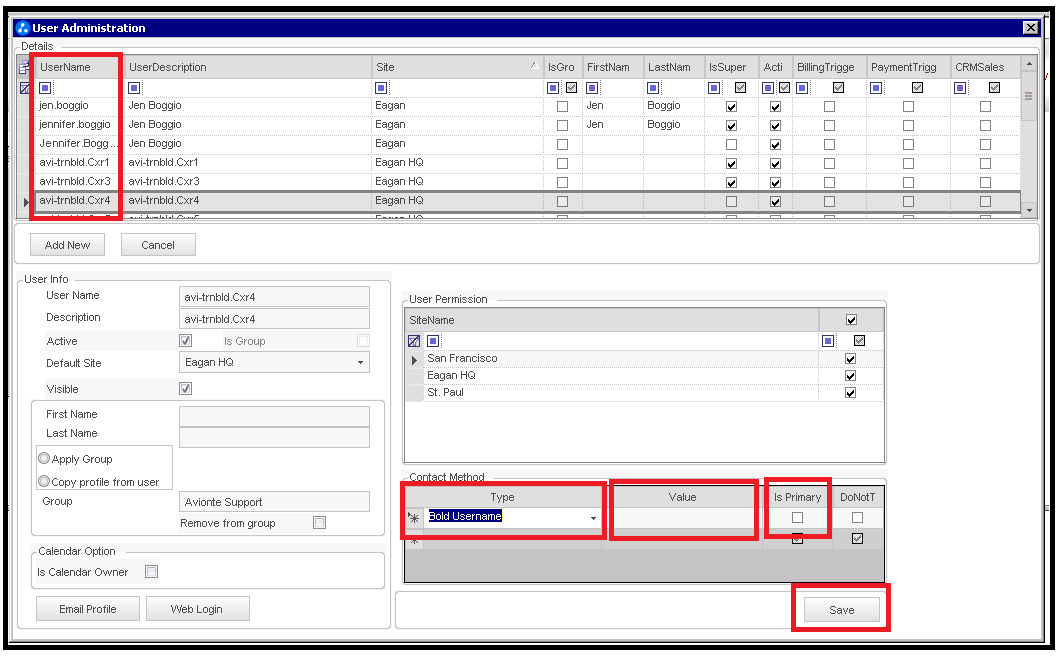Toggle the Active checkbox in User Info

click(x=186, y=341)
